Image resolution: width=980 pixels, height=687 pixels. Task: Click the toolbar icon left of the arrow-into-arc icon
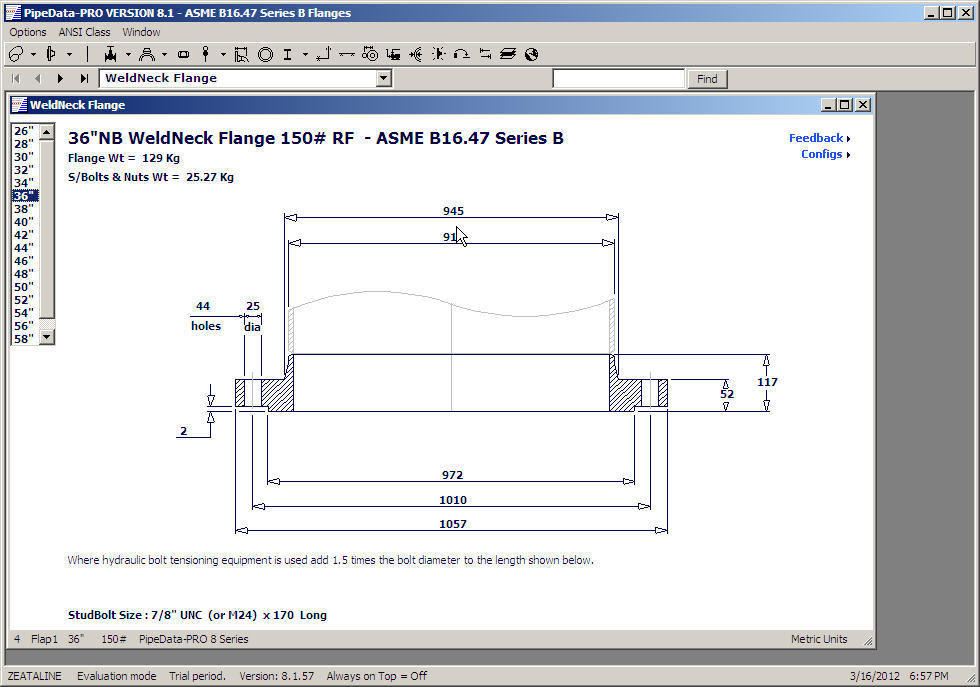[393, 54]
